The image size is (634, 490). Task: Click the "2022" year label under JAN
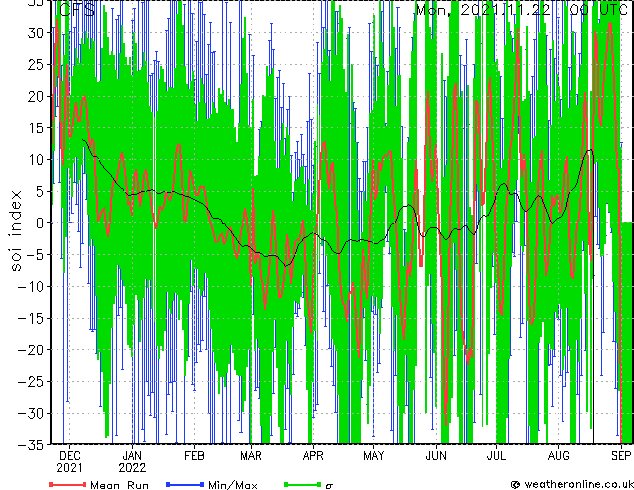pyautogui.click(x=132, y=468)
